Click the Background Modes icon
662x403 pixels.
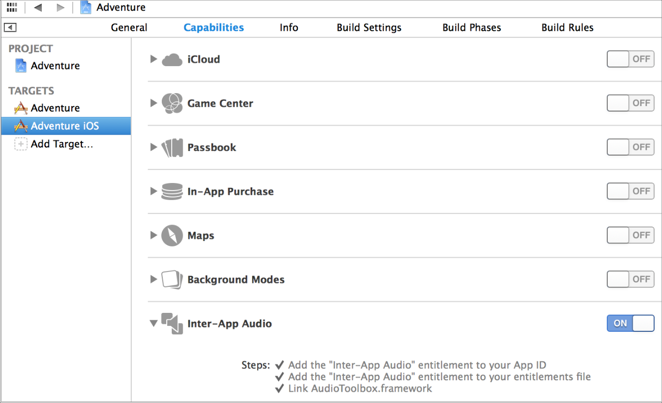click(x=172, y=279)
